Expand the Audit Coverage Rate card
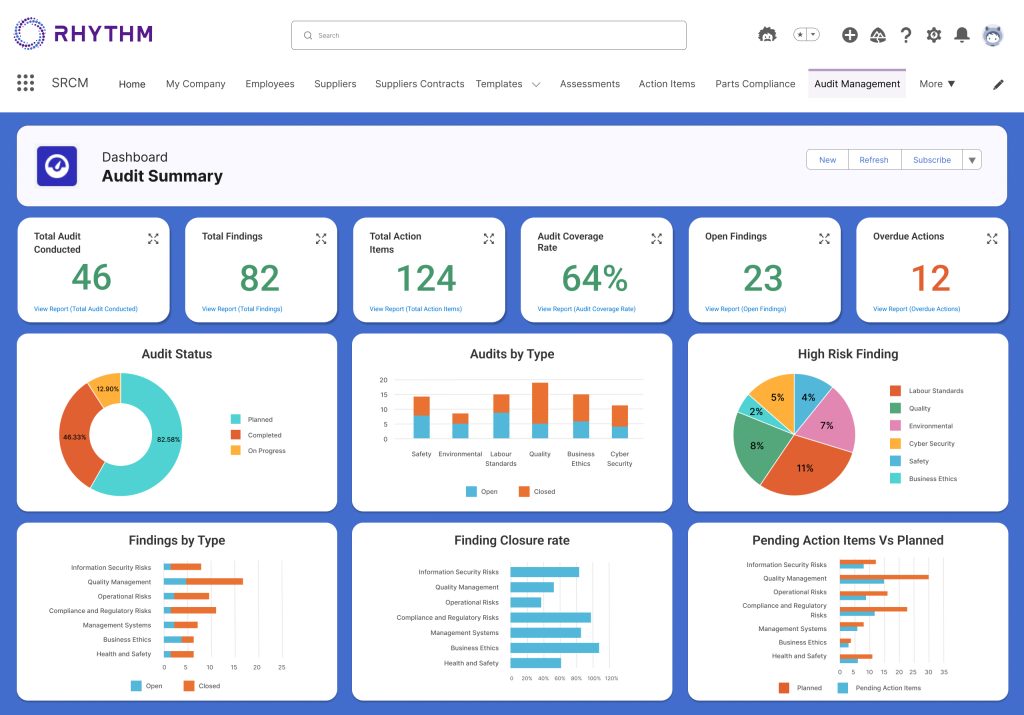The width and height of the screenshot is (1024, 715). (x=656, y=238)
